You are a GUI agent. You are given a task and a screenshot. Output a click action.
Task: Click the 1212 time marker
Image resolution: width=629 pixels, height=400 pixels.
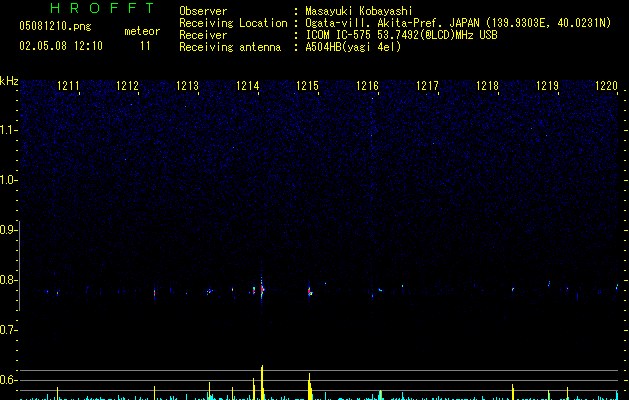click(127, 86)
